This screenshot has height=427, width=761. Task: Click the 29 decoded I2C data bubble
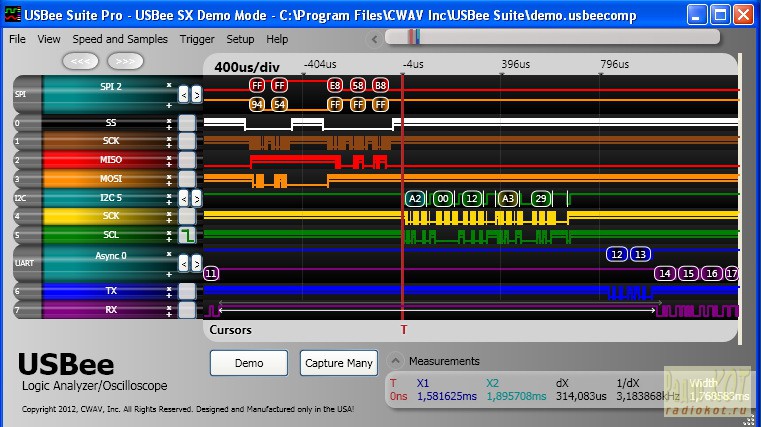point(541,198)
